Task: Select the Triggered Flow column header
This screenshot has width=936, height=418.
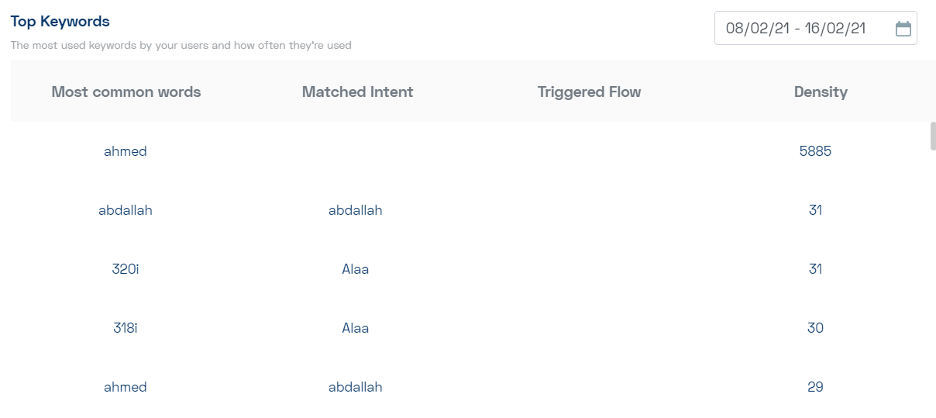Action: (589, 91)
